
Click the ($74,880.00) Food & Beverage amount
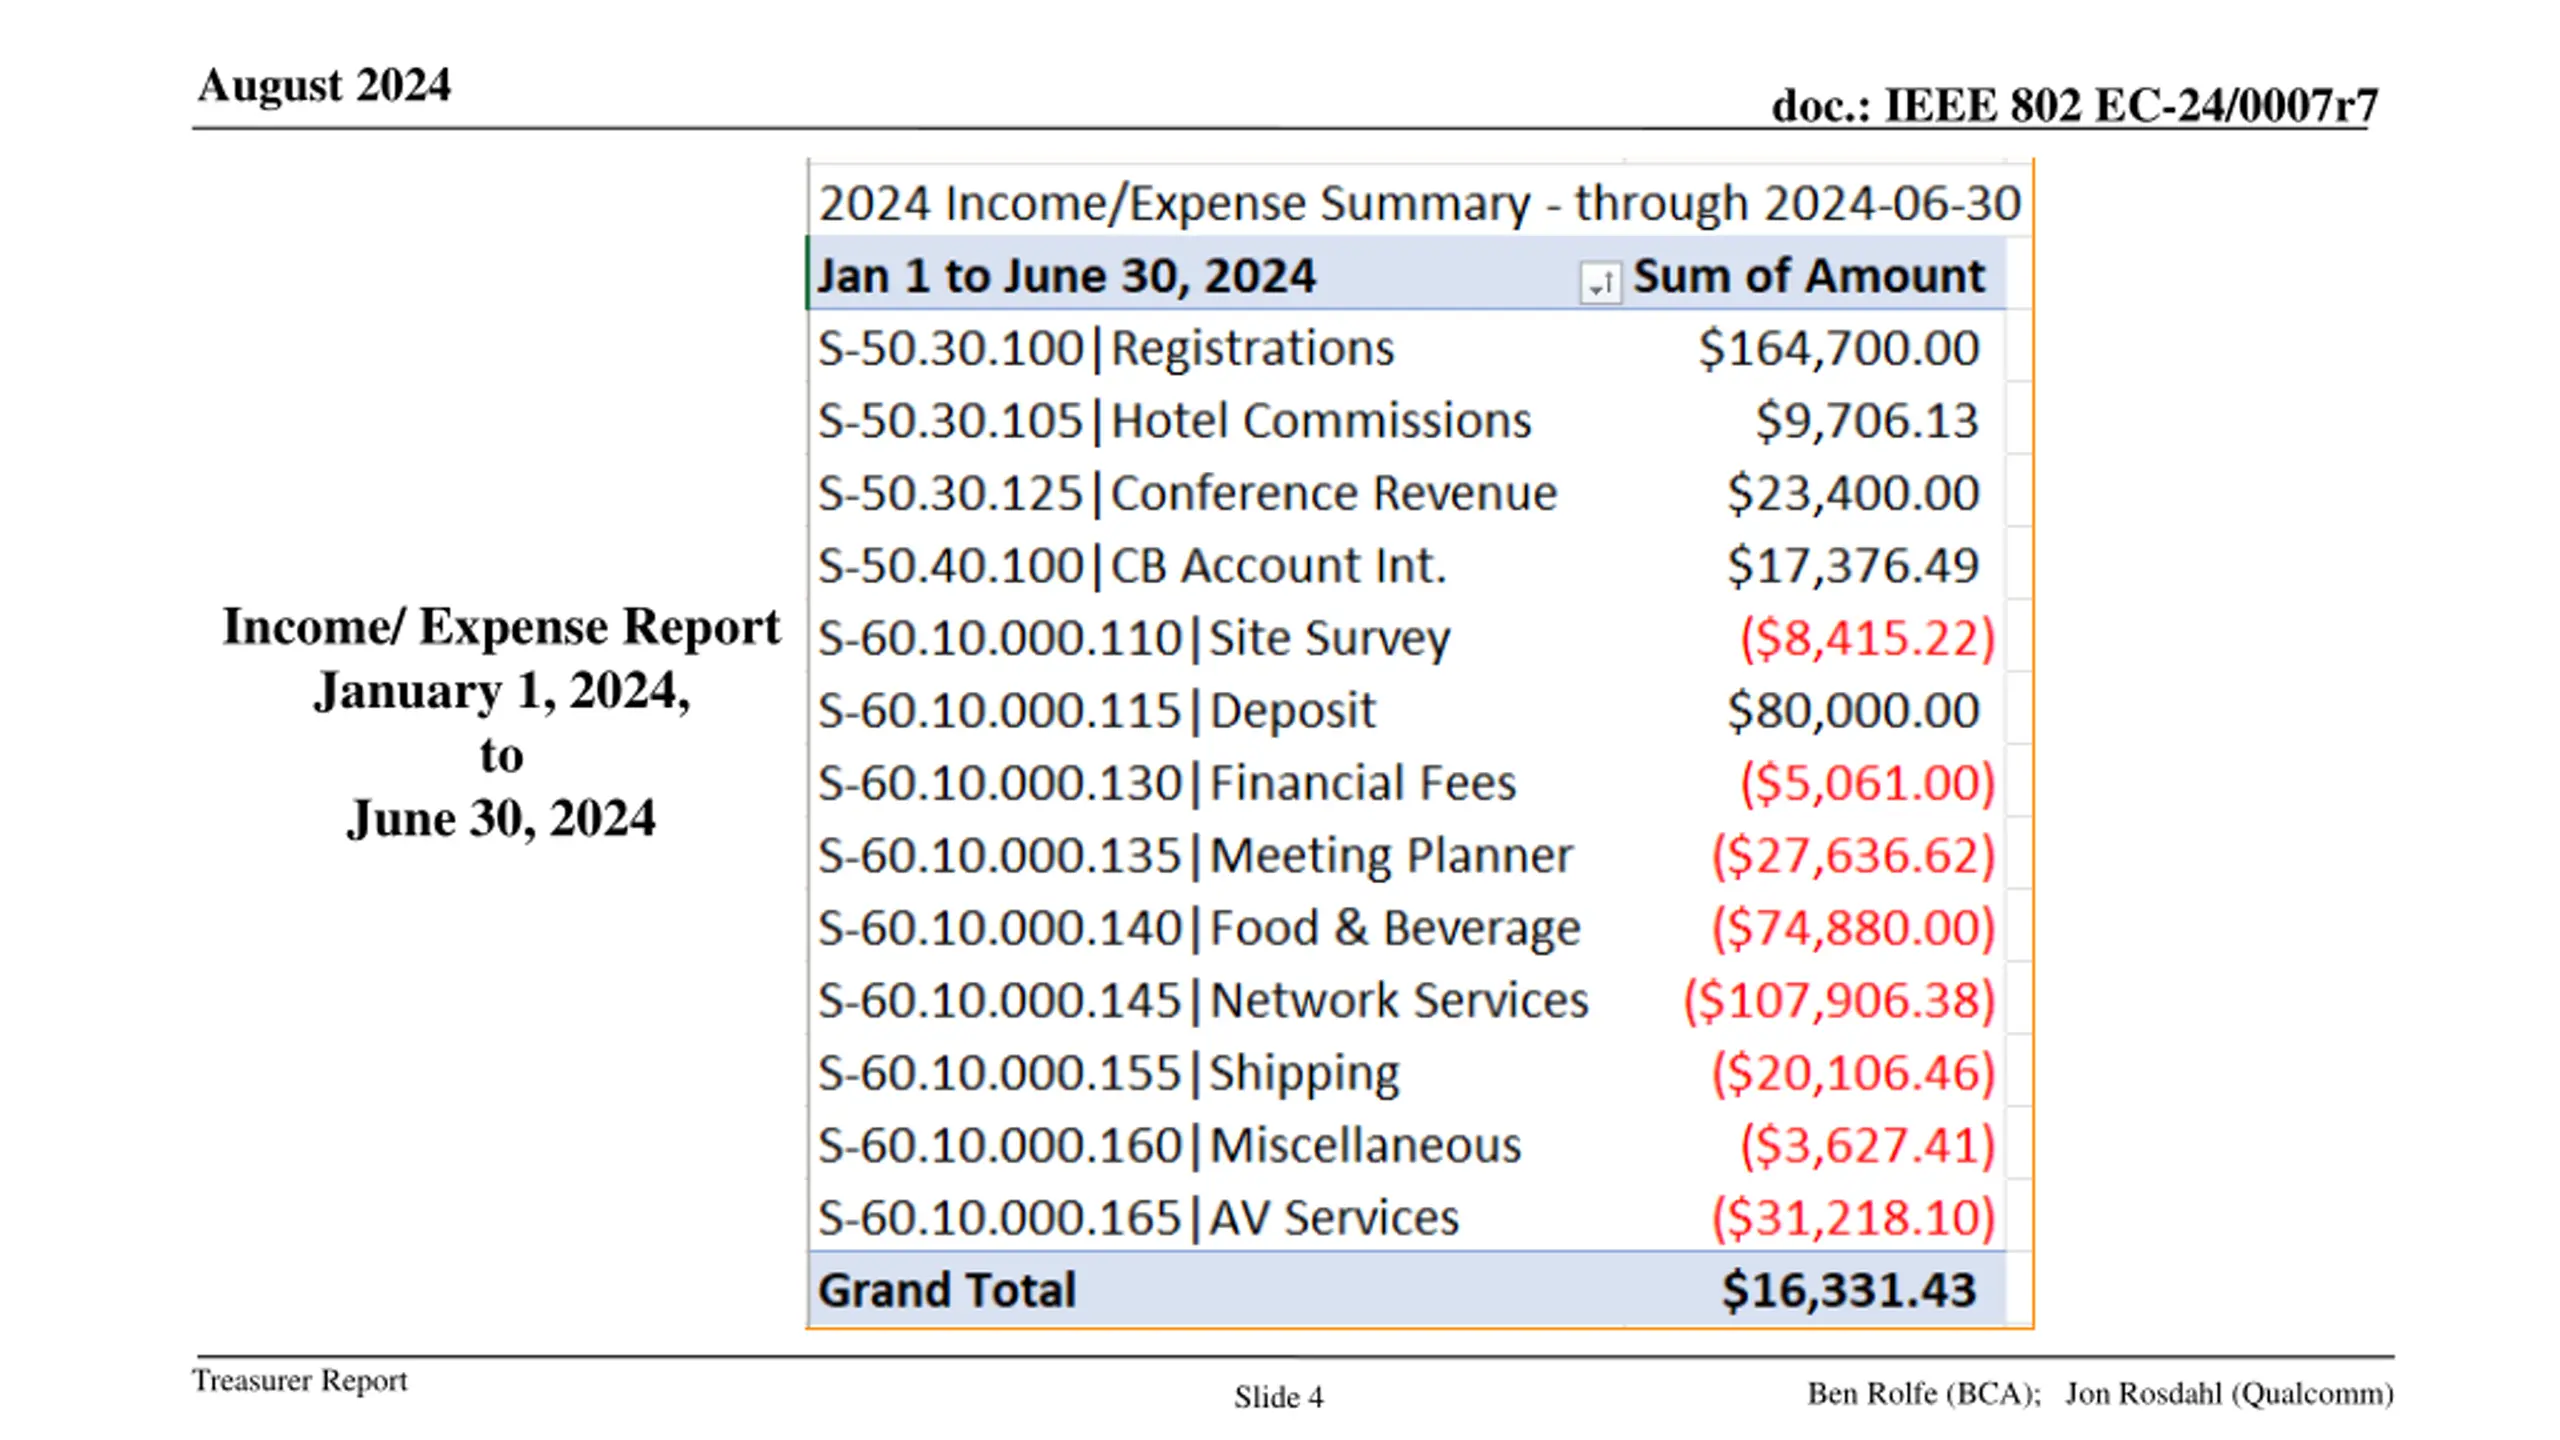pyautogui.click(x=1853, y=928)
